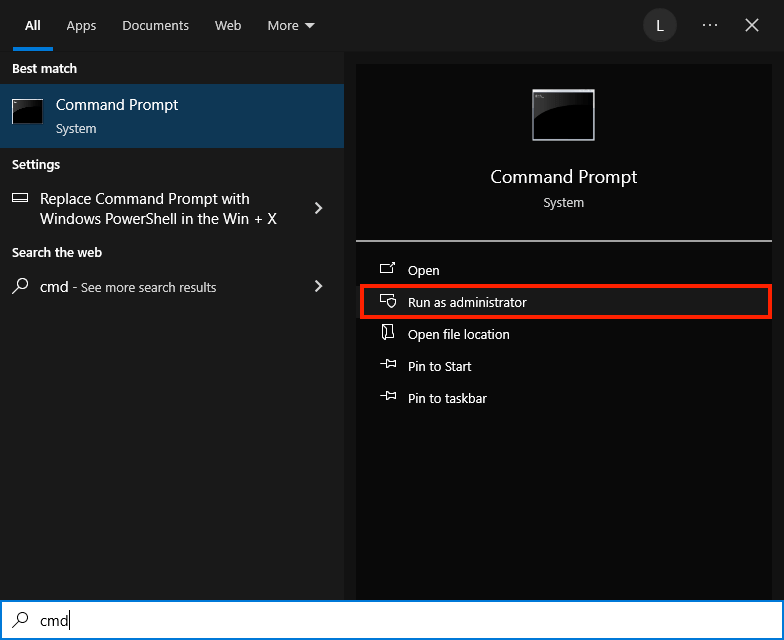
Task: Click the large Command Prompt preview thumbnail
Action: click(563, 115)
